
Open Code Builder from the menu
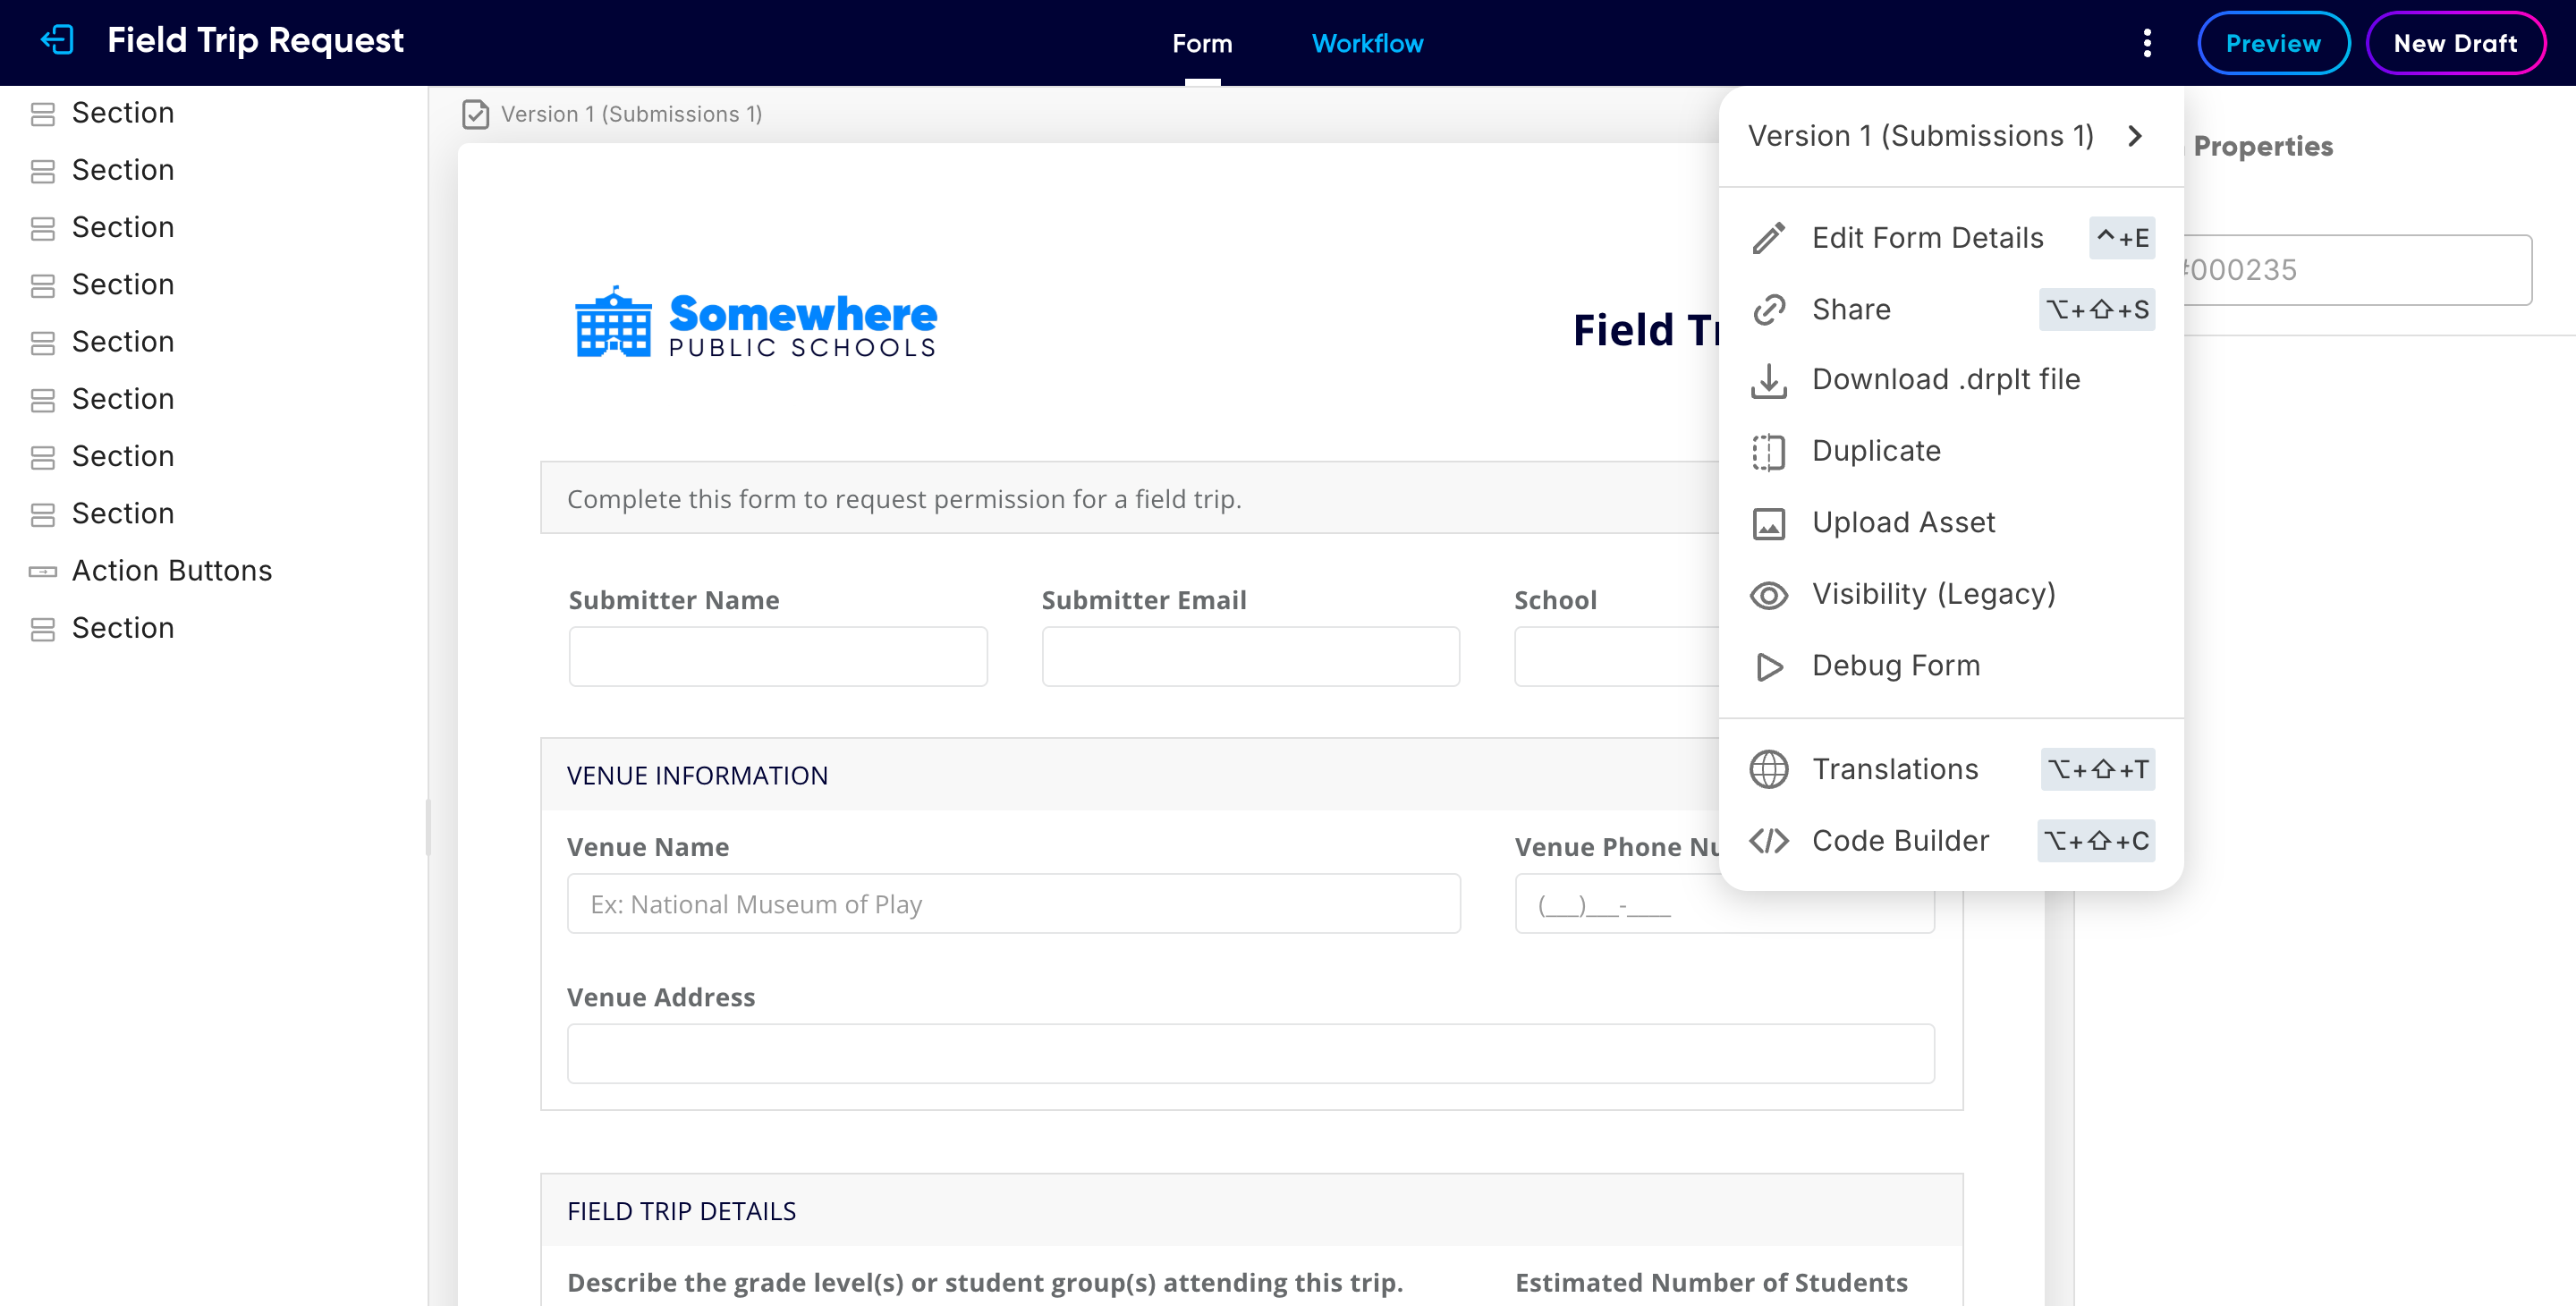pyautogui.click(x=1950, y=841)
